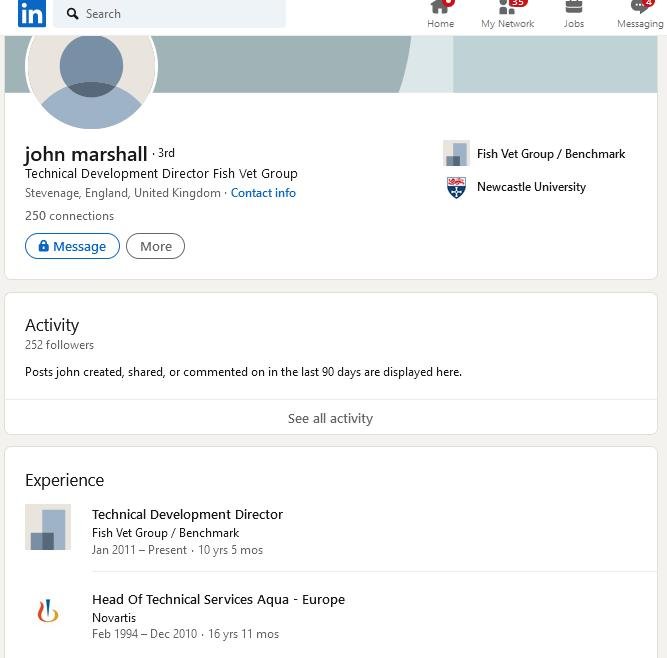Click the search magnifier icon
This screenshot has height=658, width=667.
(x=72, y=14)
